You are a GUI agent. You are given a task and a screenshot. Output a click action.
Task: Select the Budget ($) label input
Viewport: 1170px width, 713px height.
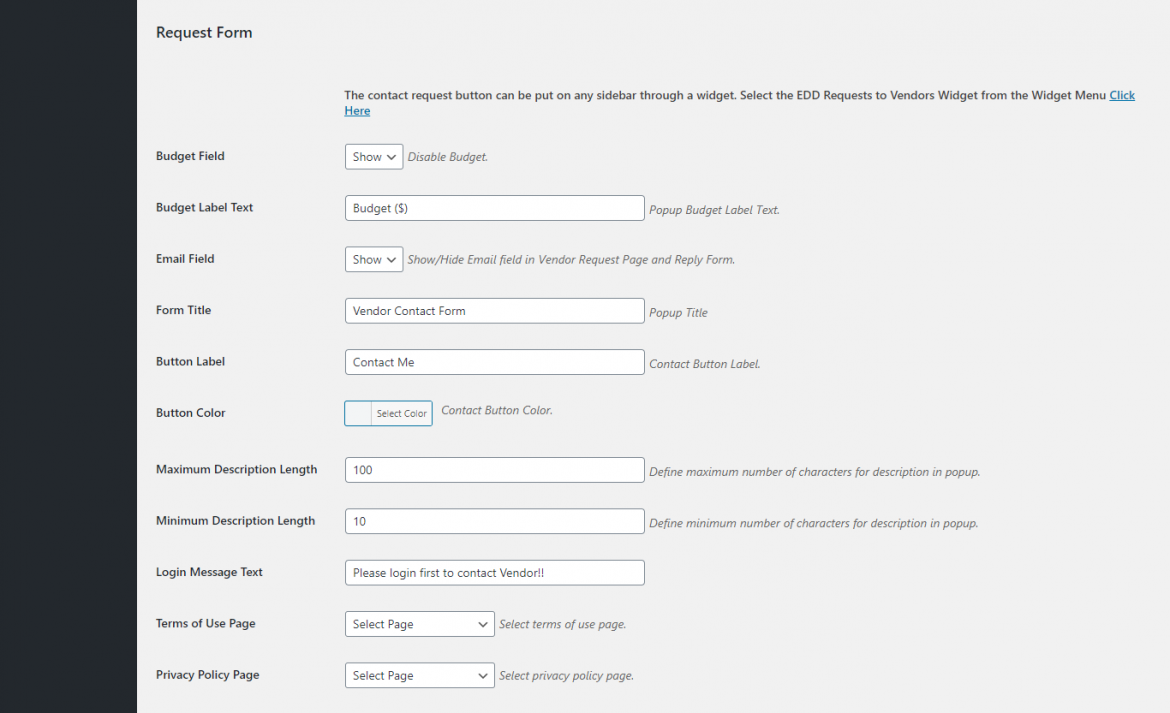point(494,207)
